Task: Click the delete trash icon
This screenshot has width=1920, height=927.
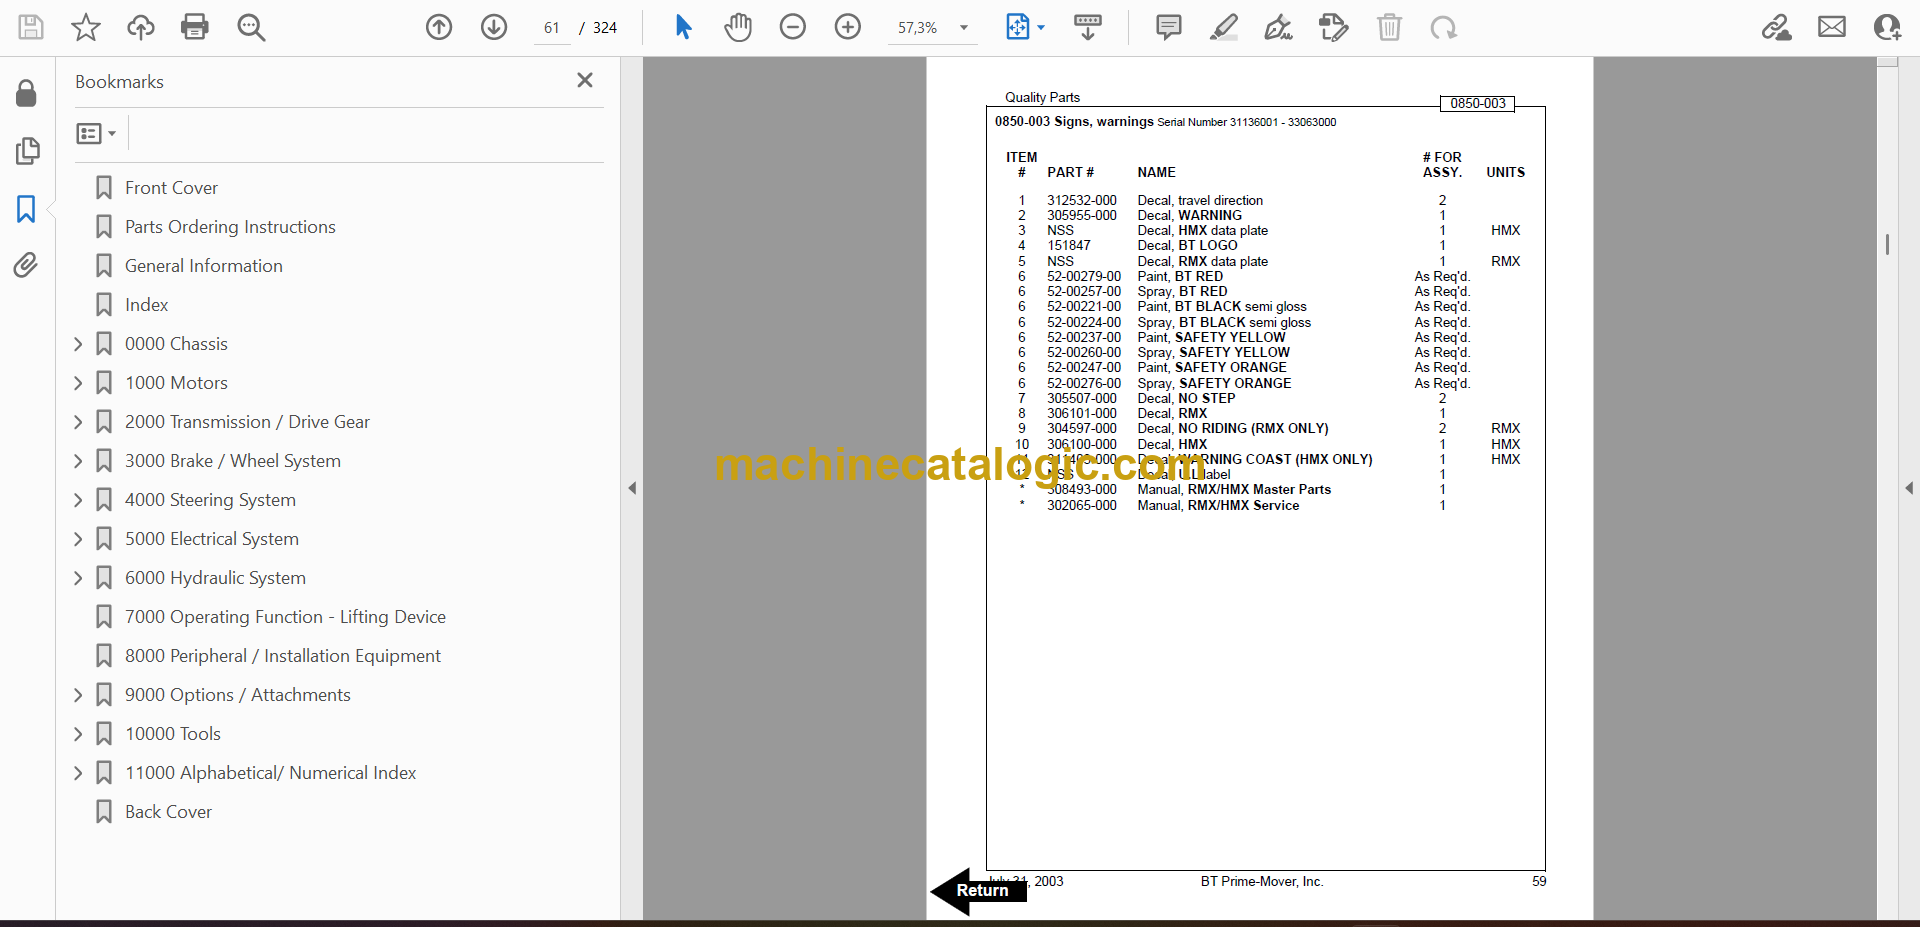Action: point(1389,27)
